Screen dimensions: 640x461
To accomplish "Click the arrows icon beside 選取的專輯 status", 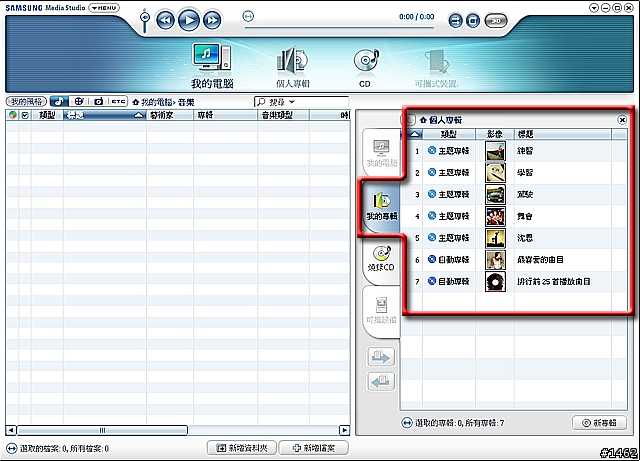I will [x=407, y=423].
